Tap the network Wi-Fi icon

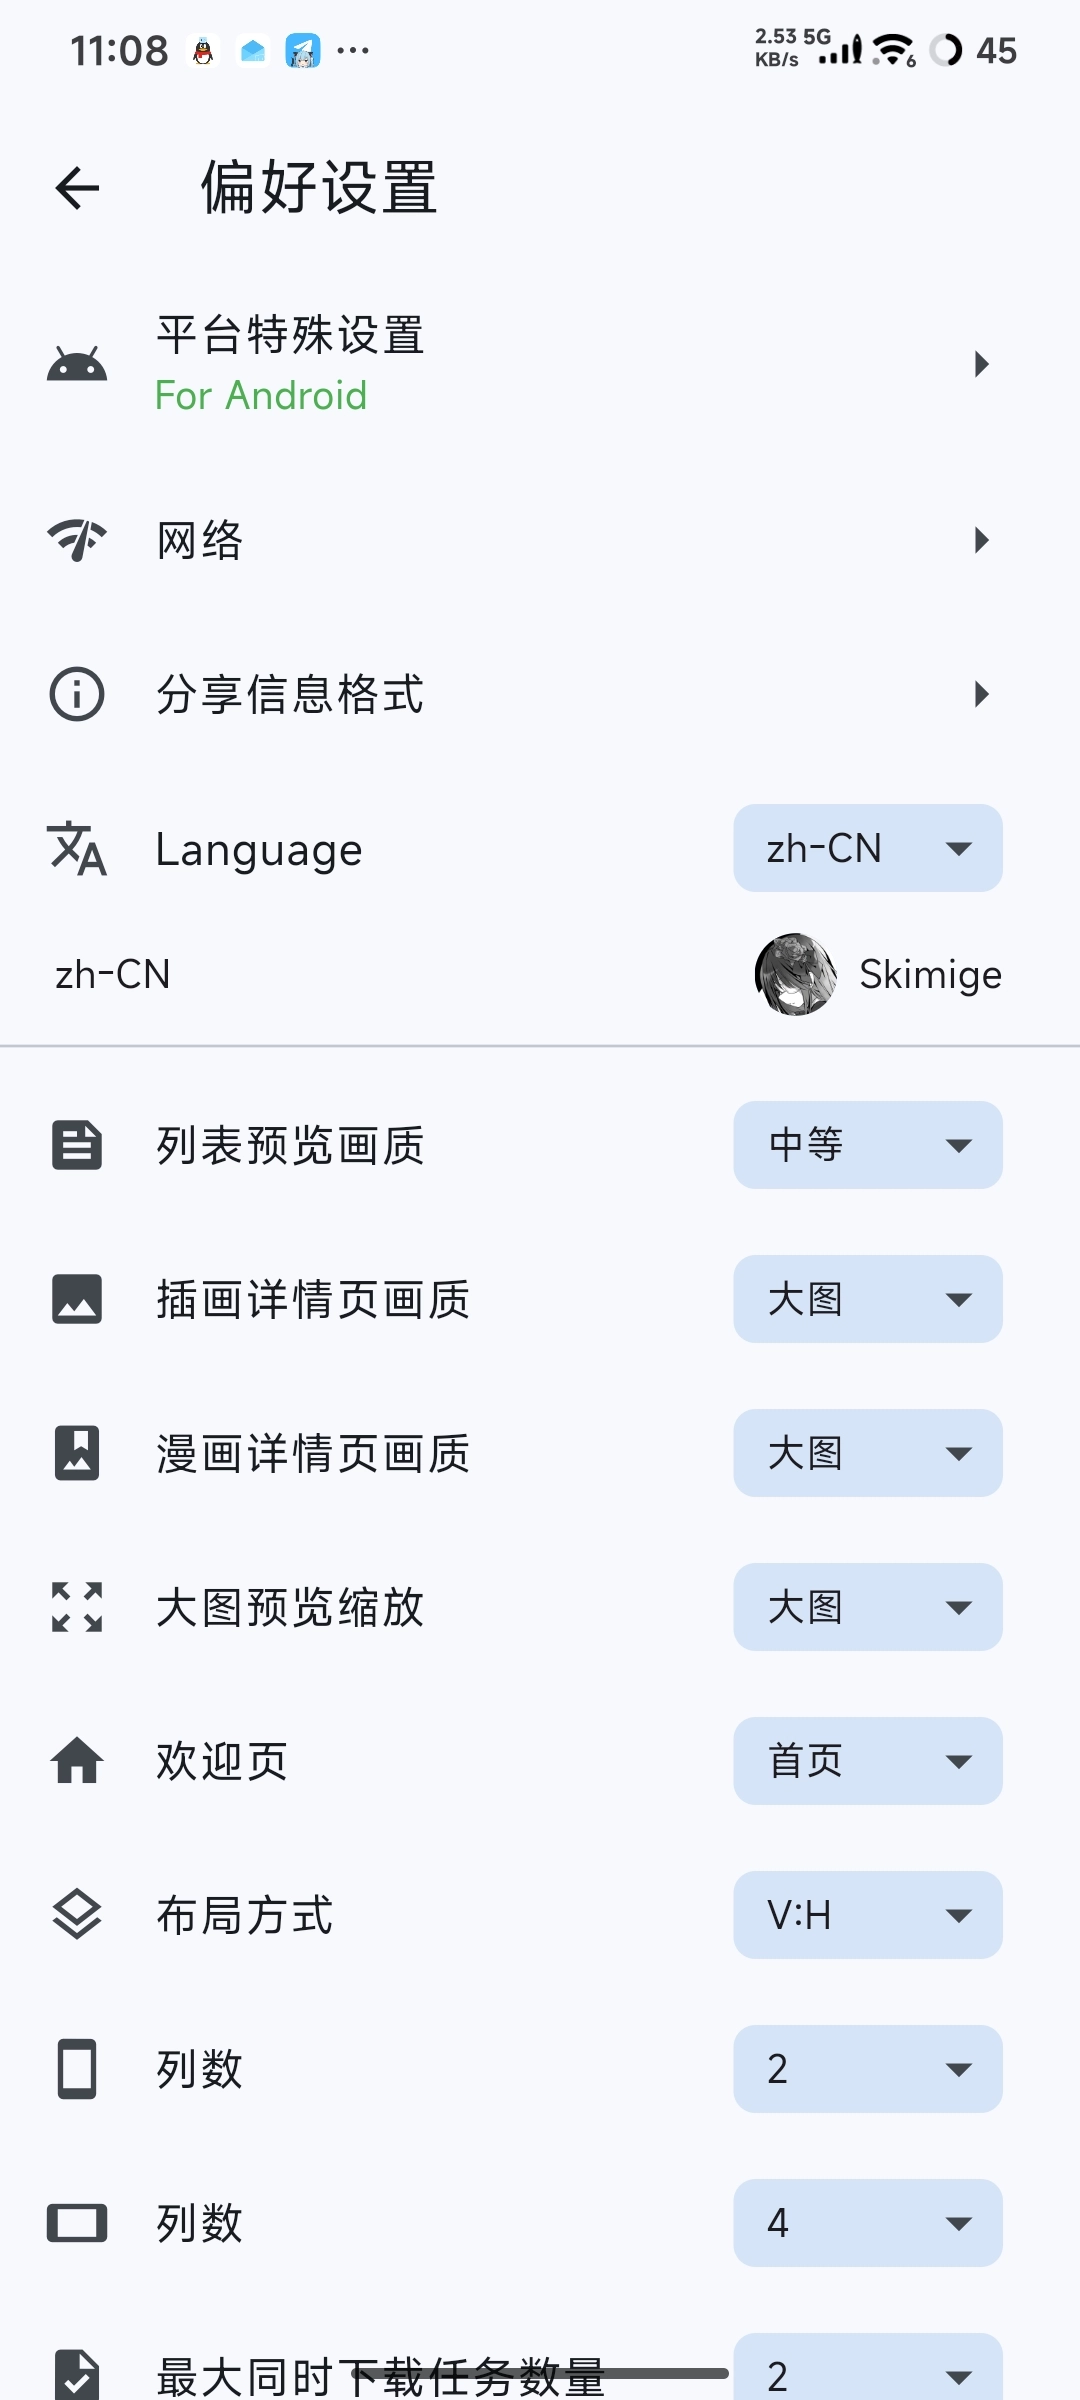pos(77,540)
